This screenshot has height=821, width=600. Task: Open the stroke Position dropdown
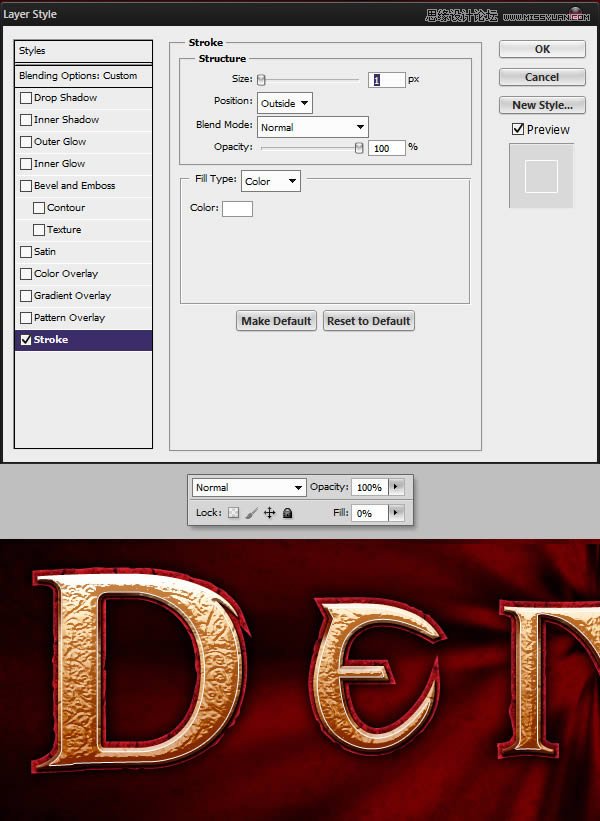pos(284,103)
